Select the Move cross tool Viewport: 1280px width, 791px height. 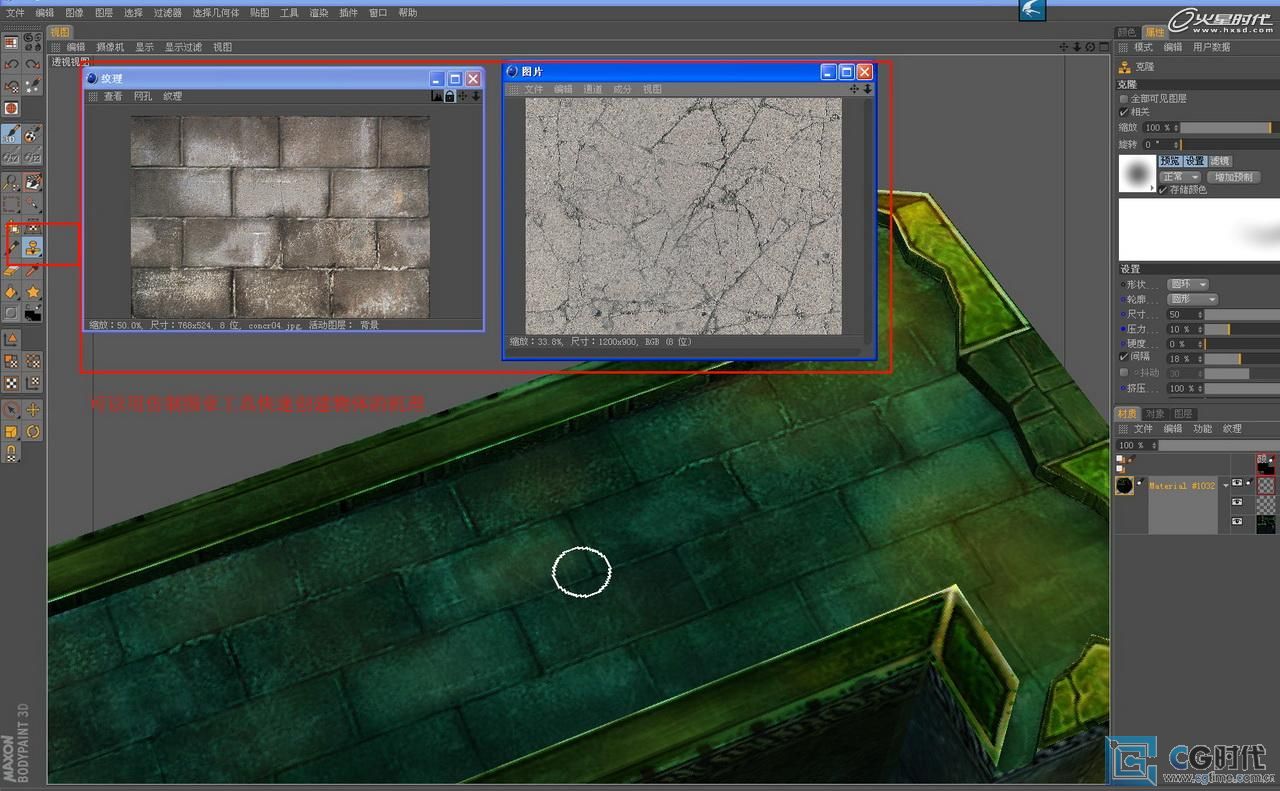(33, 409)
